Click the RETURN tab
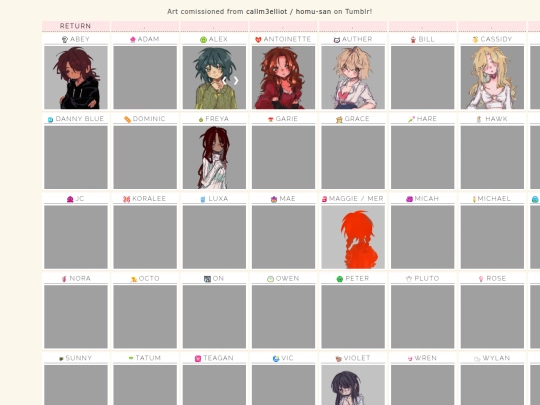The image size is (540, 405). point(76,26)
